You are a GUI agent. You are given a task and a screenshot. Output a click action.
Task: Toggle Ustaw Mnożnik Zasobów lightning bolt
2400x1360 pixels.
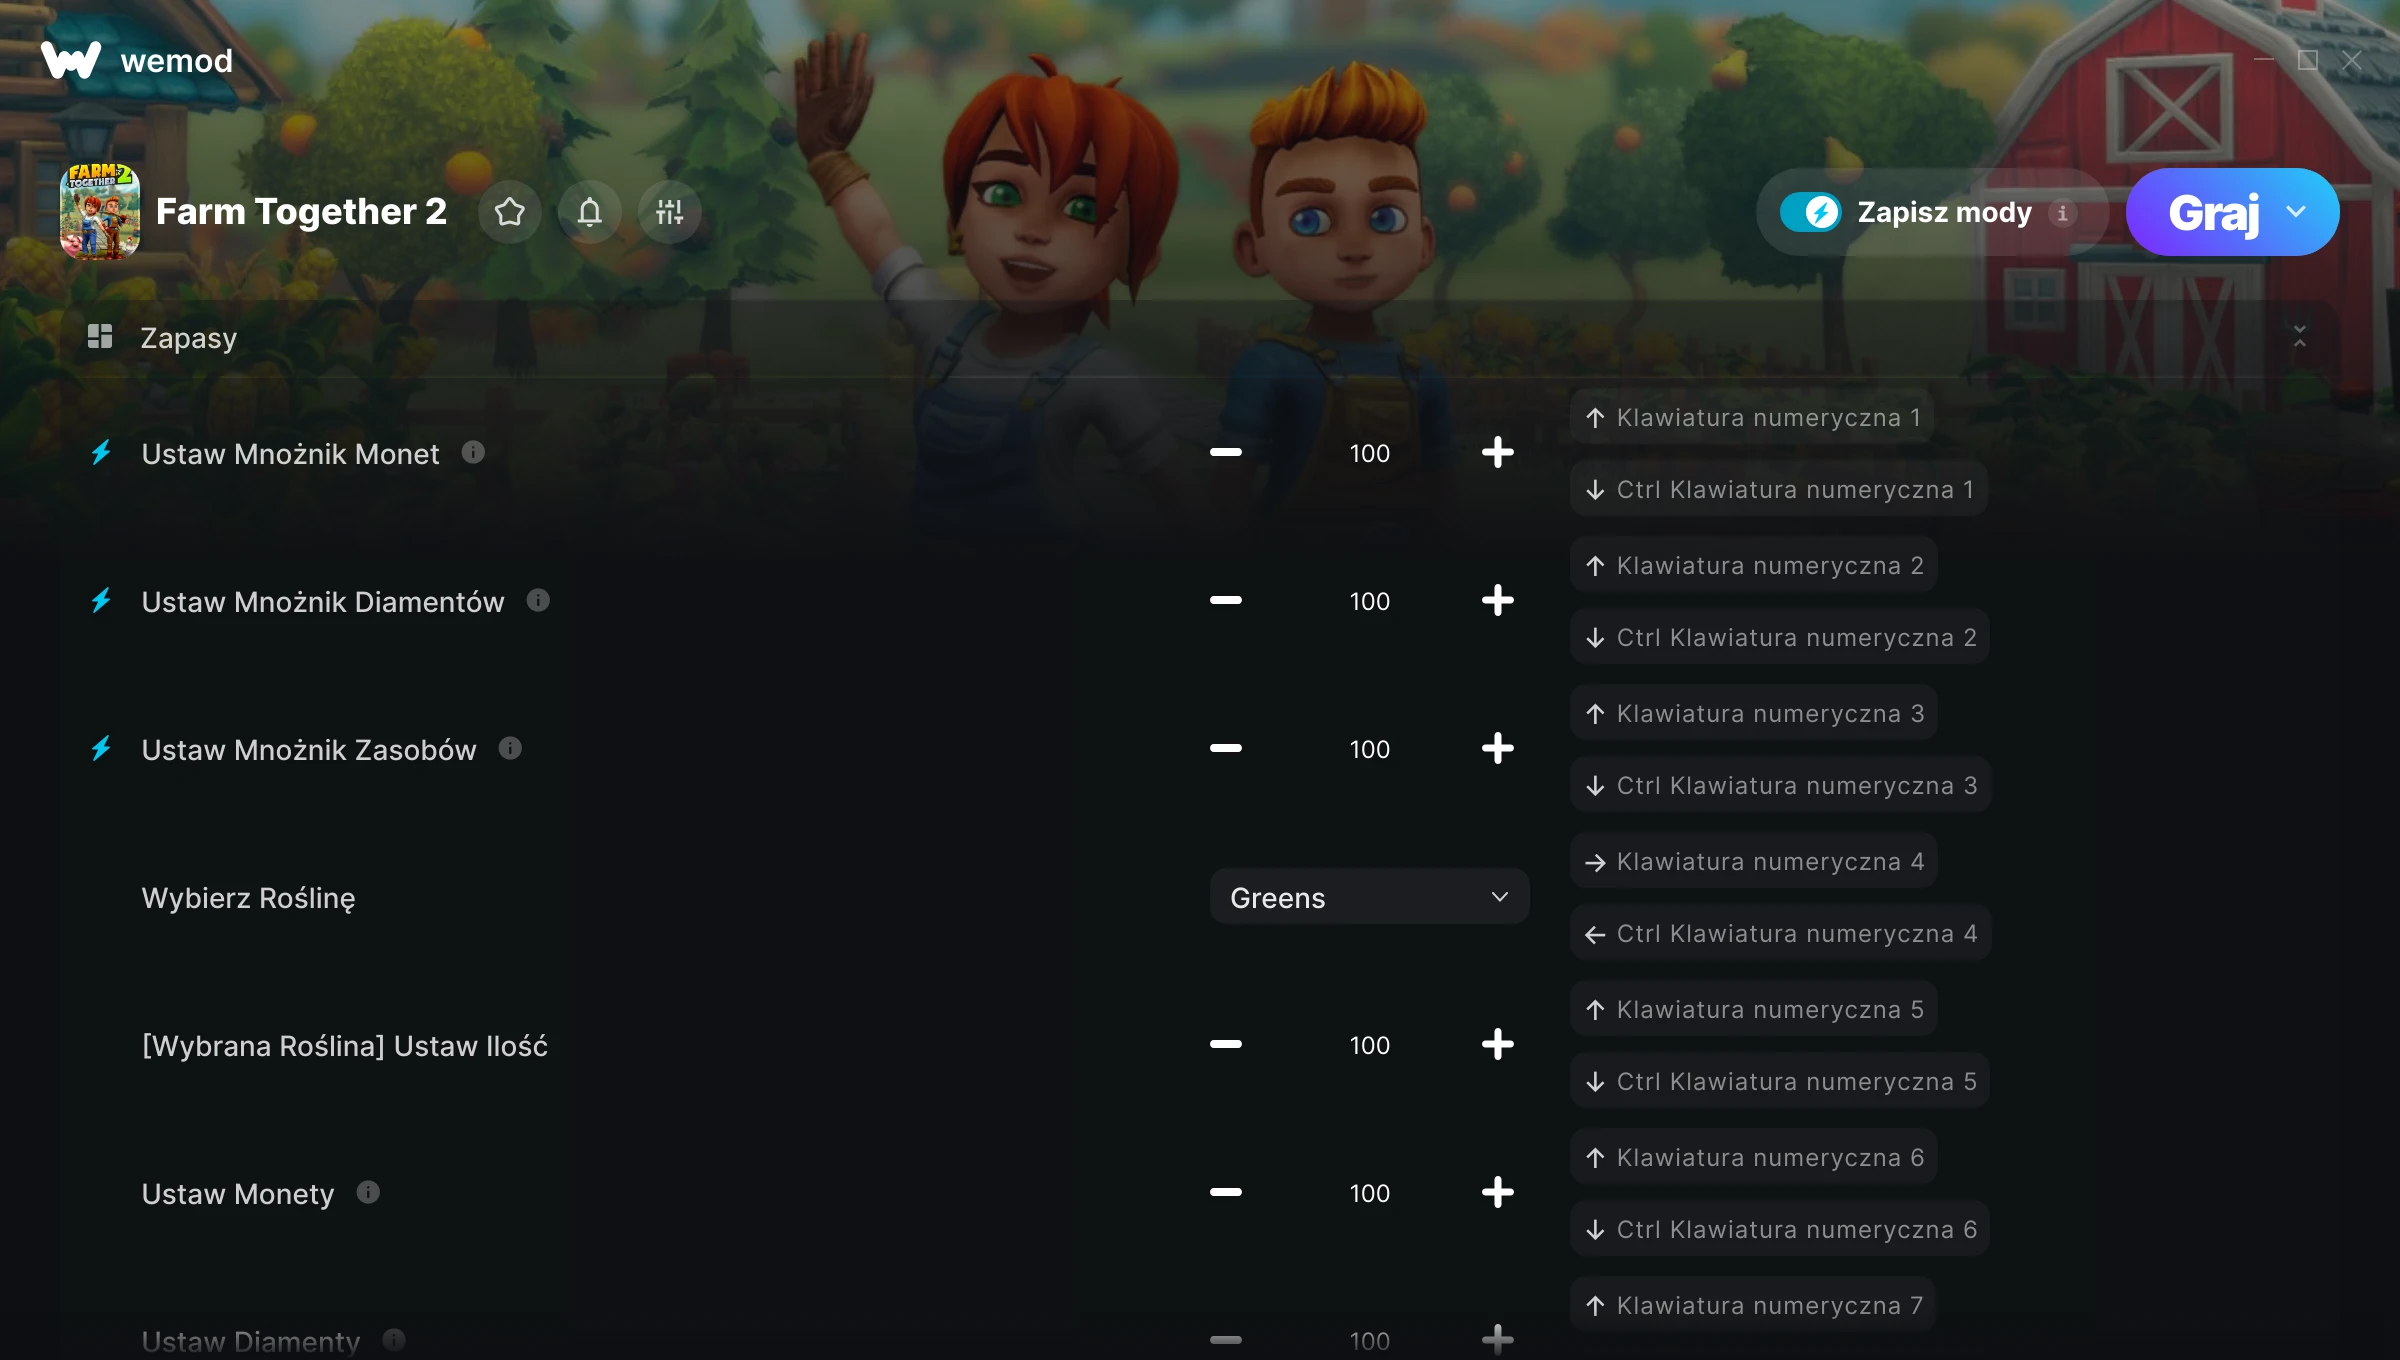click(x=101, y=749)
